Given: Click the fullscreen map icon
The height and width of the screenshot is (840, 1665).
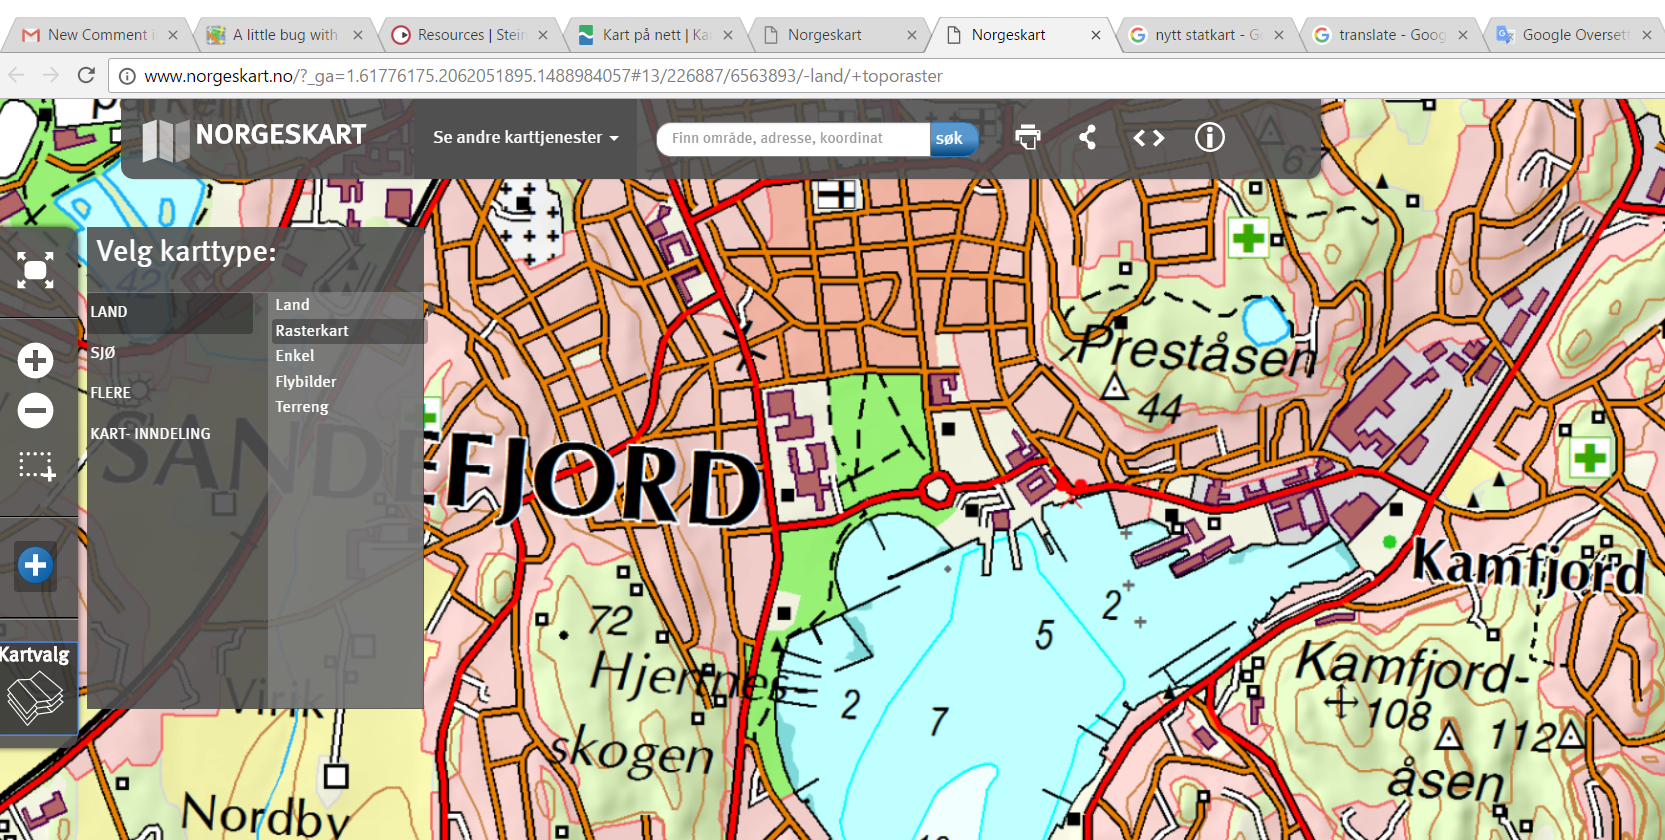Looking at the screenshot, I should pos(35,270).
